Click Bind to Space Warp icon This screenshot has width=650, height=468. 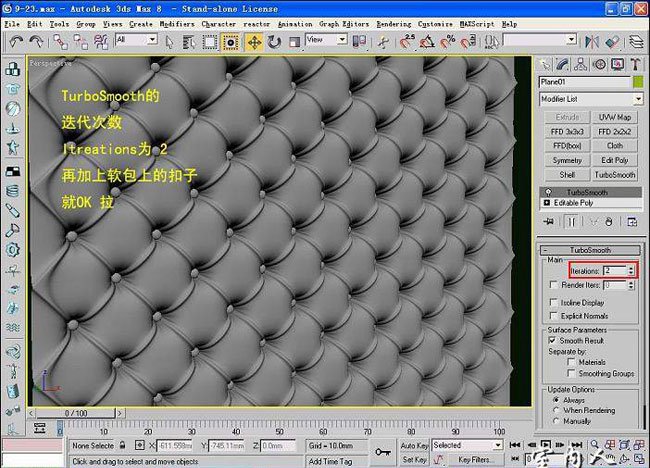pyautogui.click(x=101, y=42)
